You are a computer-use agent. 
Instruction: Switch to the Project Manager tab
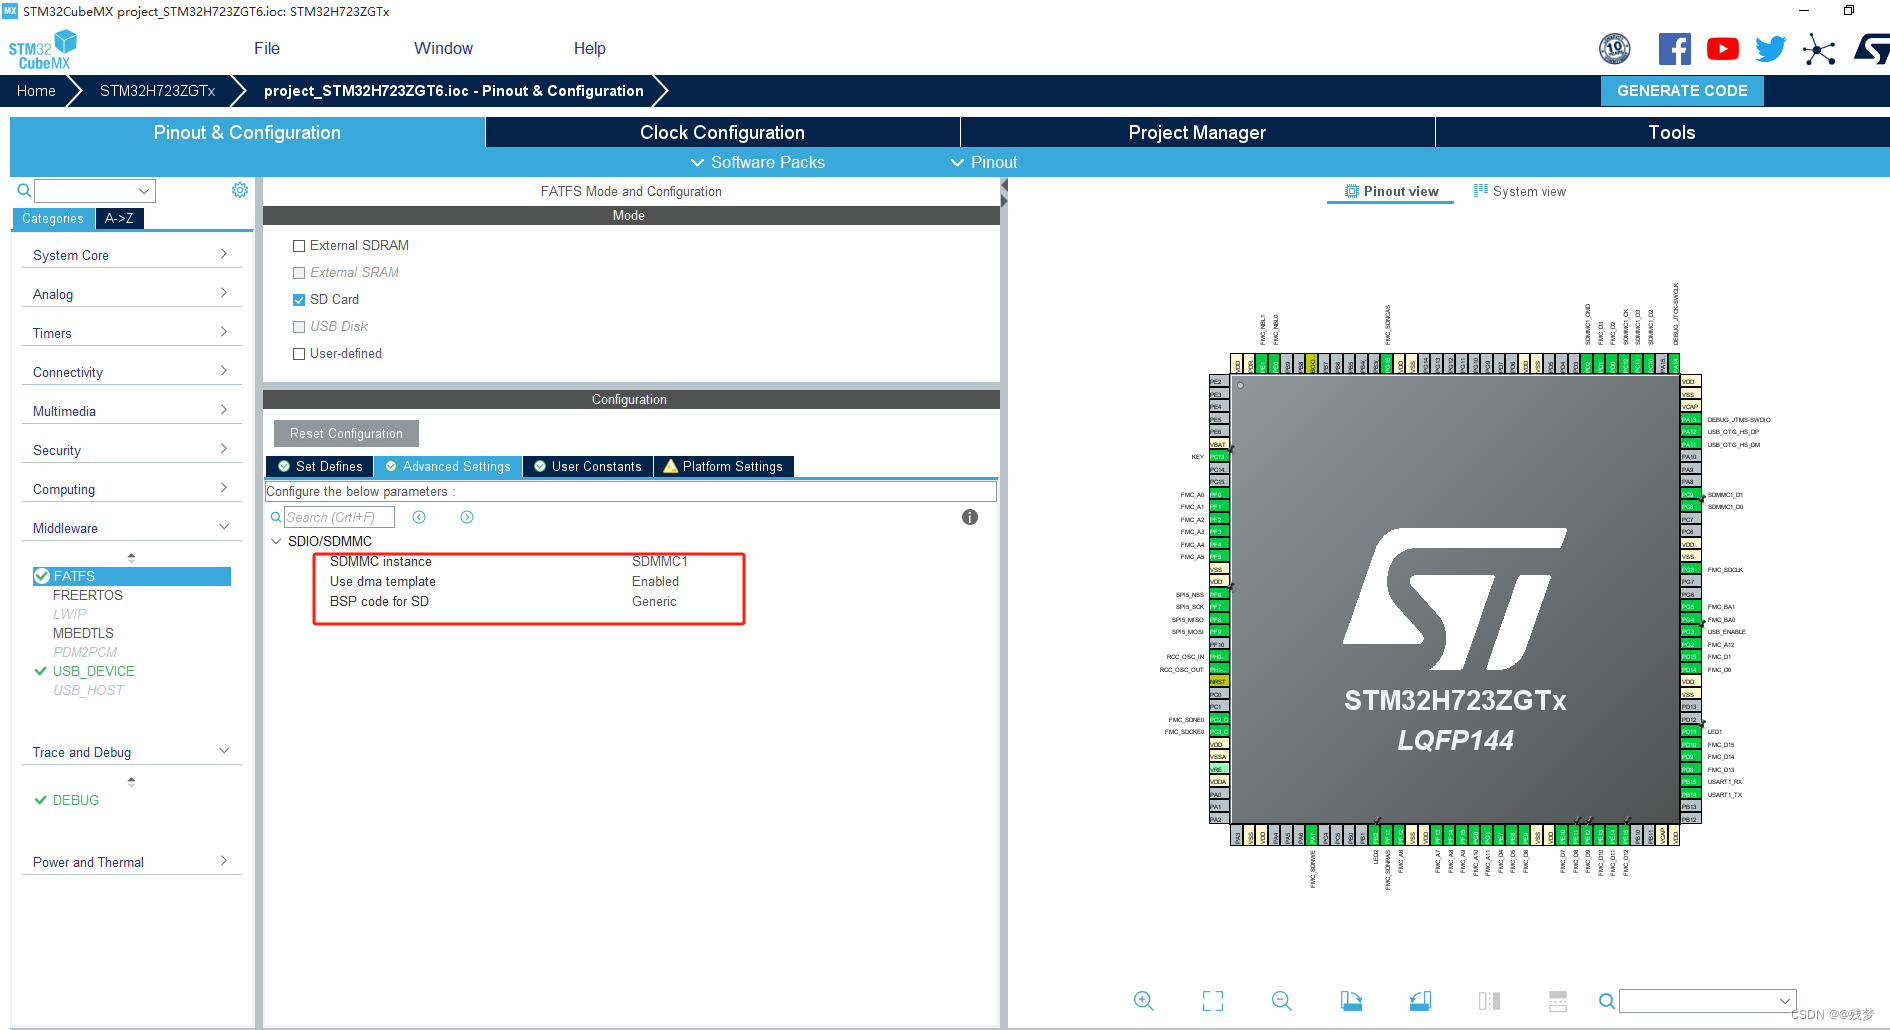tap(1197, 133)
